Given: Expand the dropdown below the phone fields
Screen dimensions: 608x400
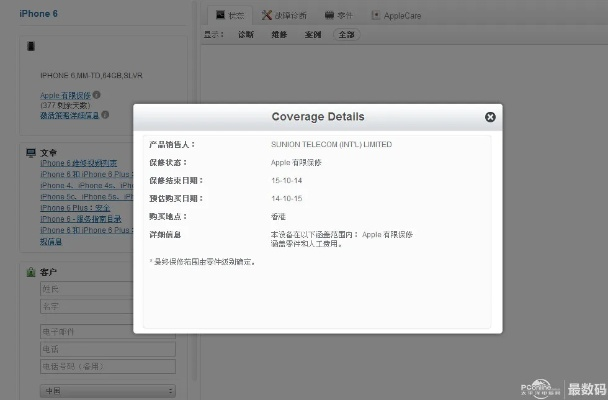Looking at the screenshot, I should [x=107, y=390].
